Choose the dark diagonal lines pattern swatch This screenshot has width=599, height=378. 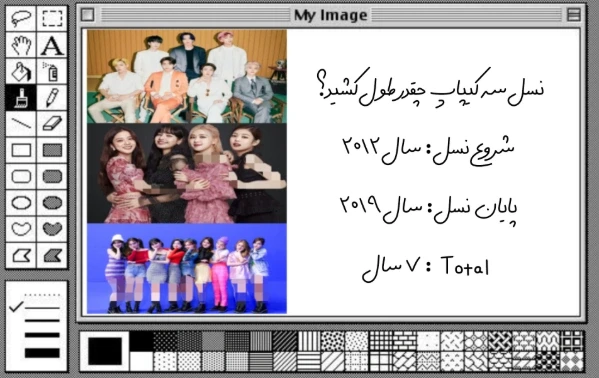click(x=285, y=341)
